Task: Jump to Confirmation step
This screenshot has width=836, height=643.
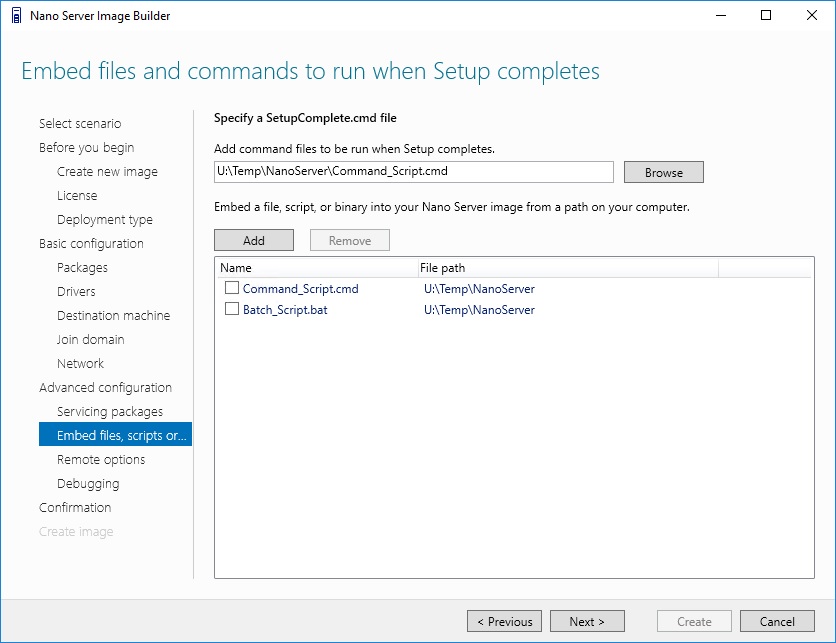Action: click(75, 508)
